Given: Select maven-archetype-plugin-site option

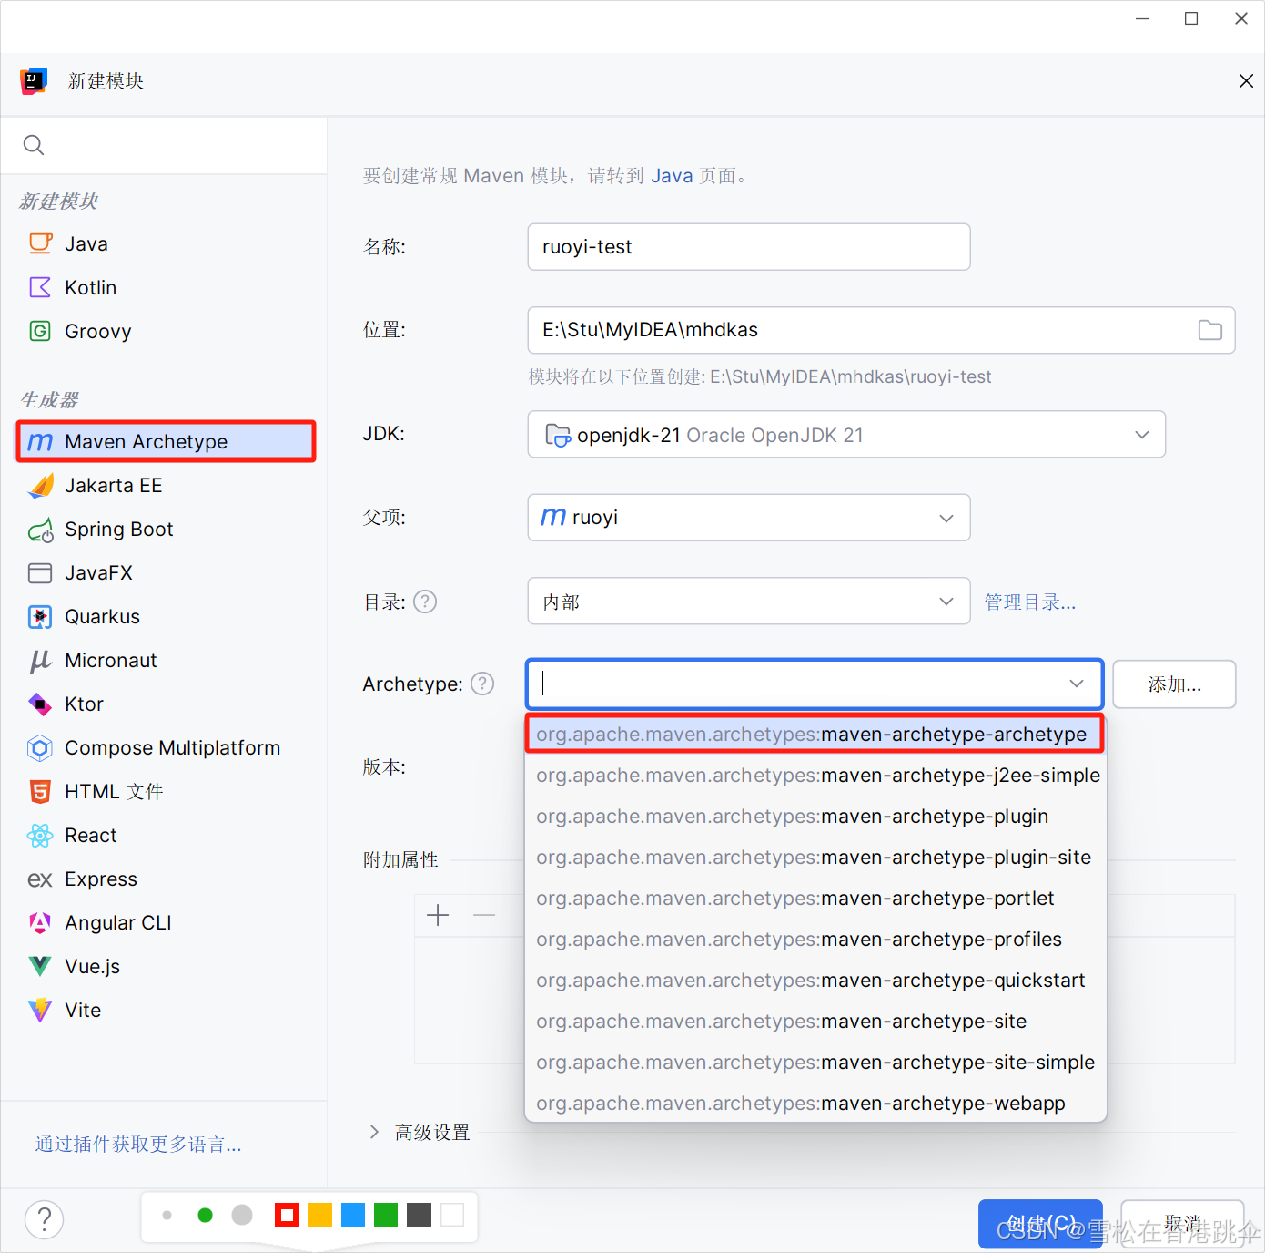Looking at the screenshot, I should click(x=815, y=857).
